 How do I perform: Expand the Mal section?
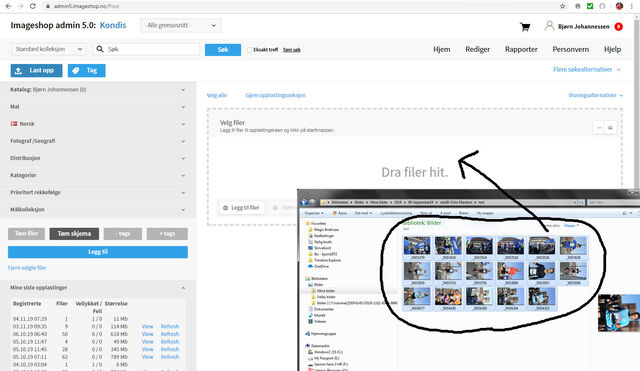coord(98,107)
